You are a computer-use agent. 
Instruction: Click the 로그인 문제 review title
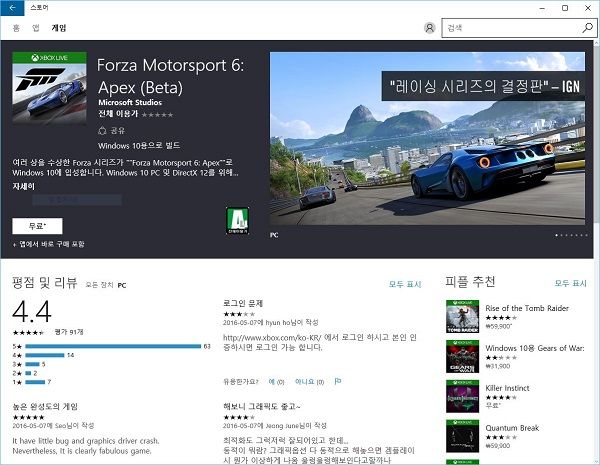coord(243,303)
